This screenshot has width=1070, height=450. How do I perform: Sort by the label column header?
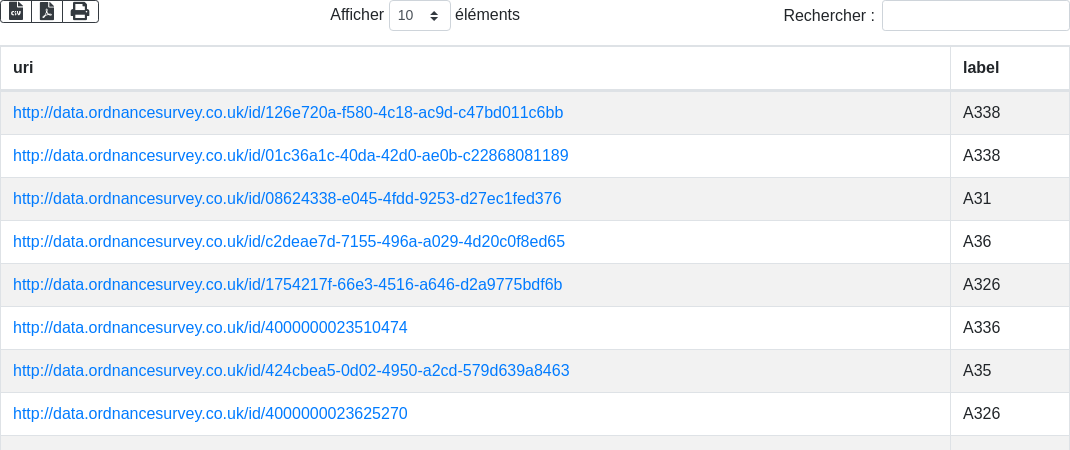(1009, 68)
